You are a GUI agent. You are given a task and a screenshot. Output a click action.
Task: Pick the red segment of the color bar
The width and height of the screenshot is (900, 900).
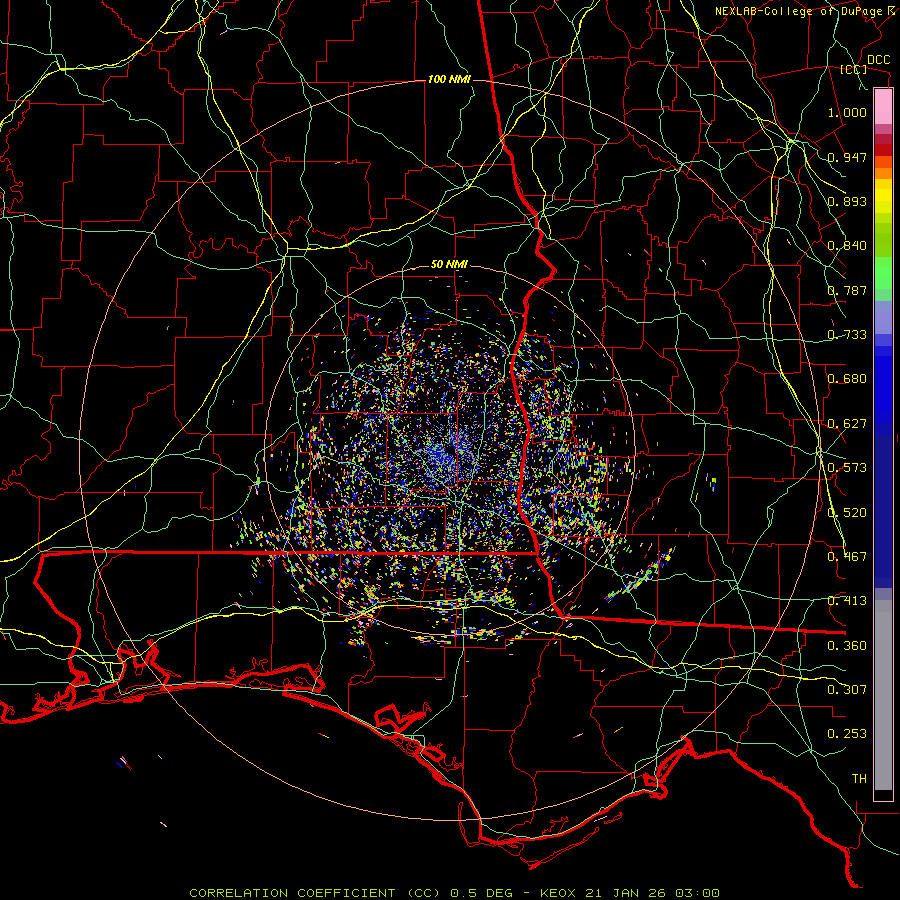(883, 150)
